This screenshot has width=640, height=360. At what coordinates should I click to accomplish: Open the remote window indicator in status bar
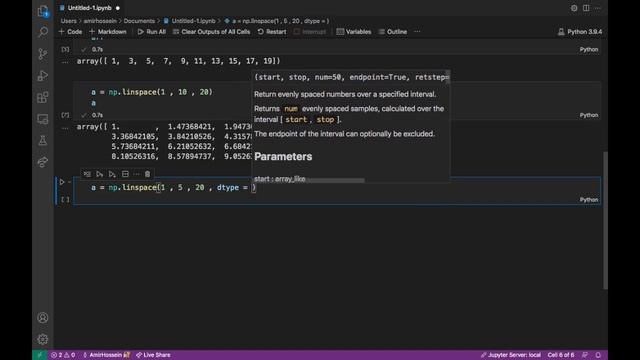click(40, 355)
